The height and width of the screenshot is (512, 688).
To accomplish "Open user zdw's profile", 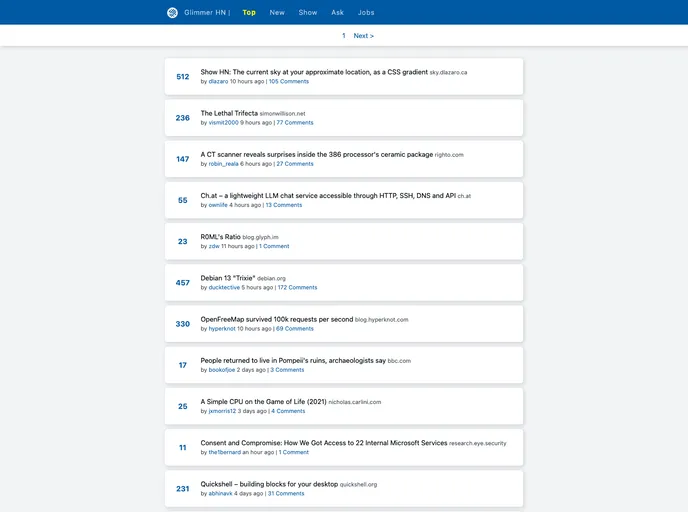I will pyautogui.click(x=214, y=247).
